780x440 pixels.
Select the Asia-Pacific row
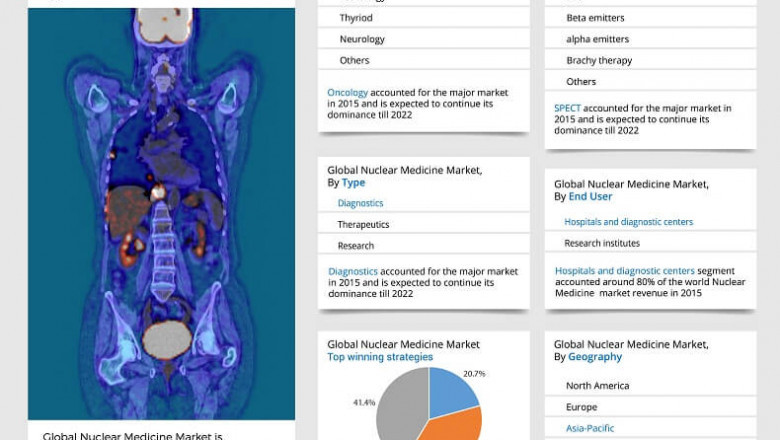pyautogui.click(x=650, y=428)
